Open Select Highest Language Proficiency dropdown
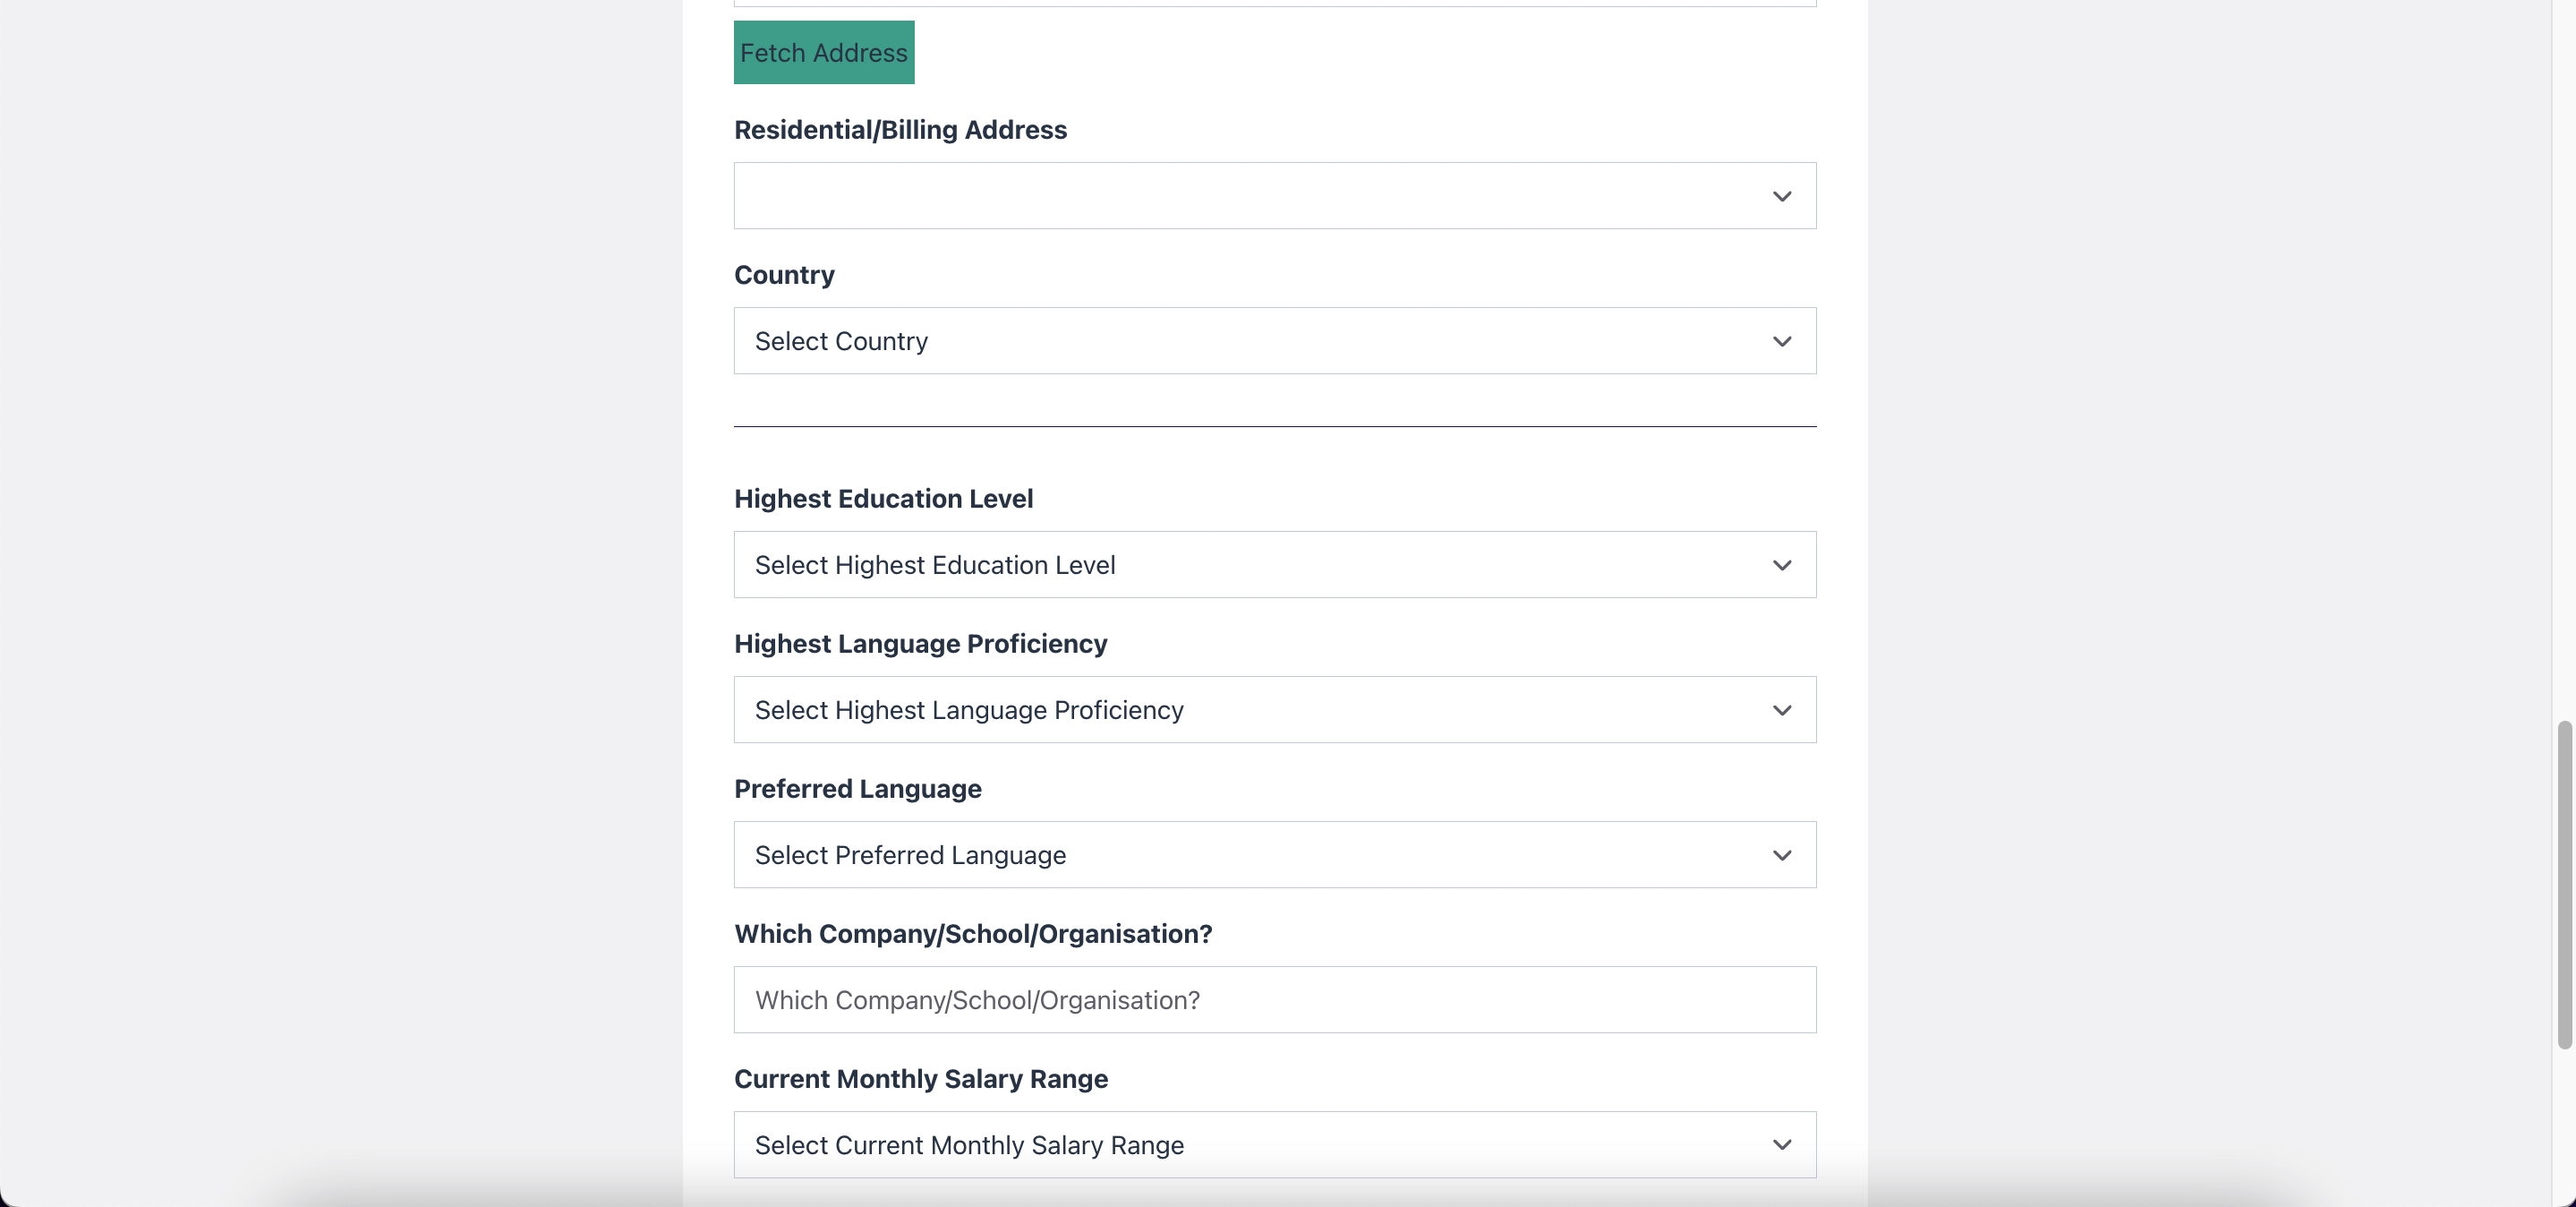This screenshot has width=2576, height=1207. pos(1275,710)
